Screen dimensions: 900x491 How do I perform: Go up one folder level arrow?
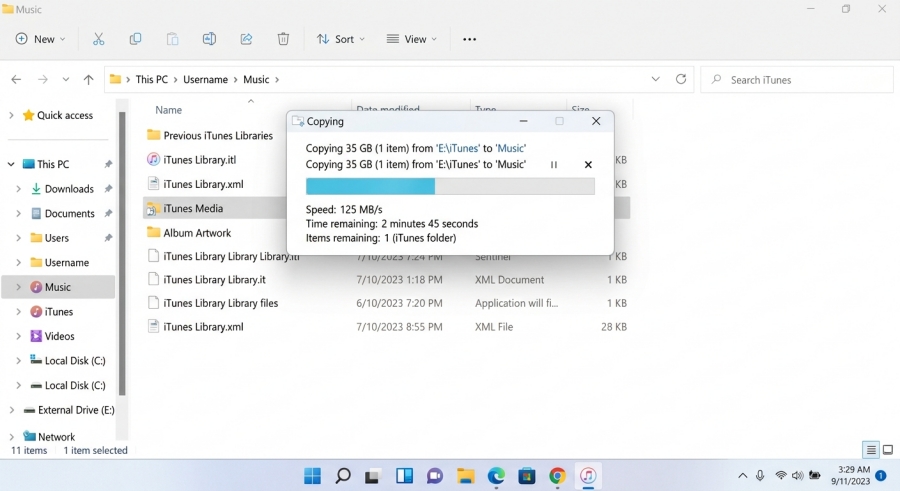[88, 80]
